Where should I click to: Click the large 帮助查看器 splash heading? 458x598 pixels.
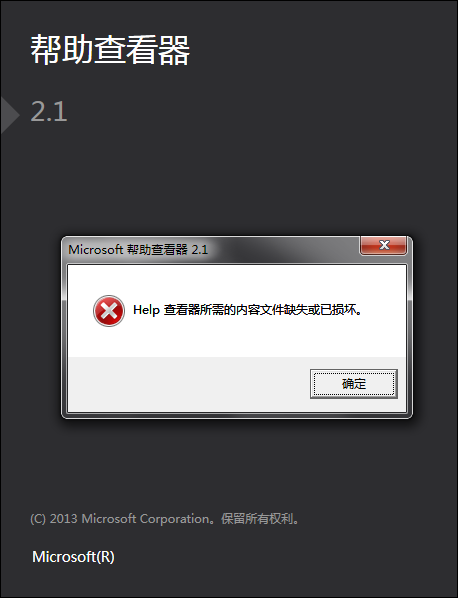pyautogui.click(x=110, y=50)
